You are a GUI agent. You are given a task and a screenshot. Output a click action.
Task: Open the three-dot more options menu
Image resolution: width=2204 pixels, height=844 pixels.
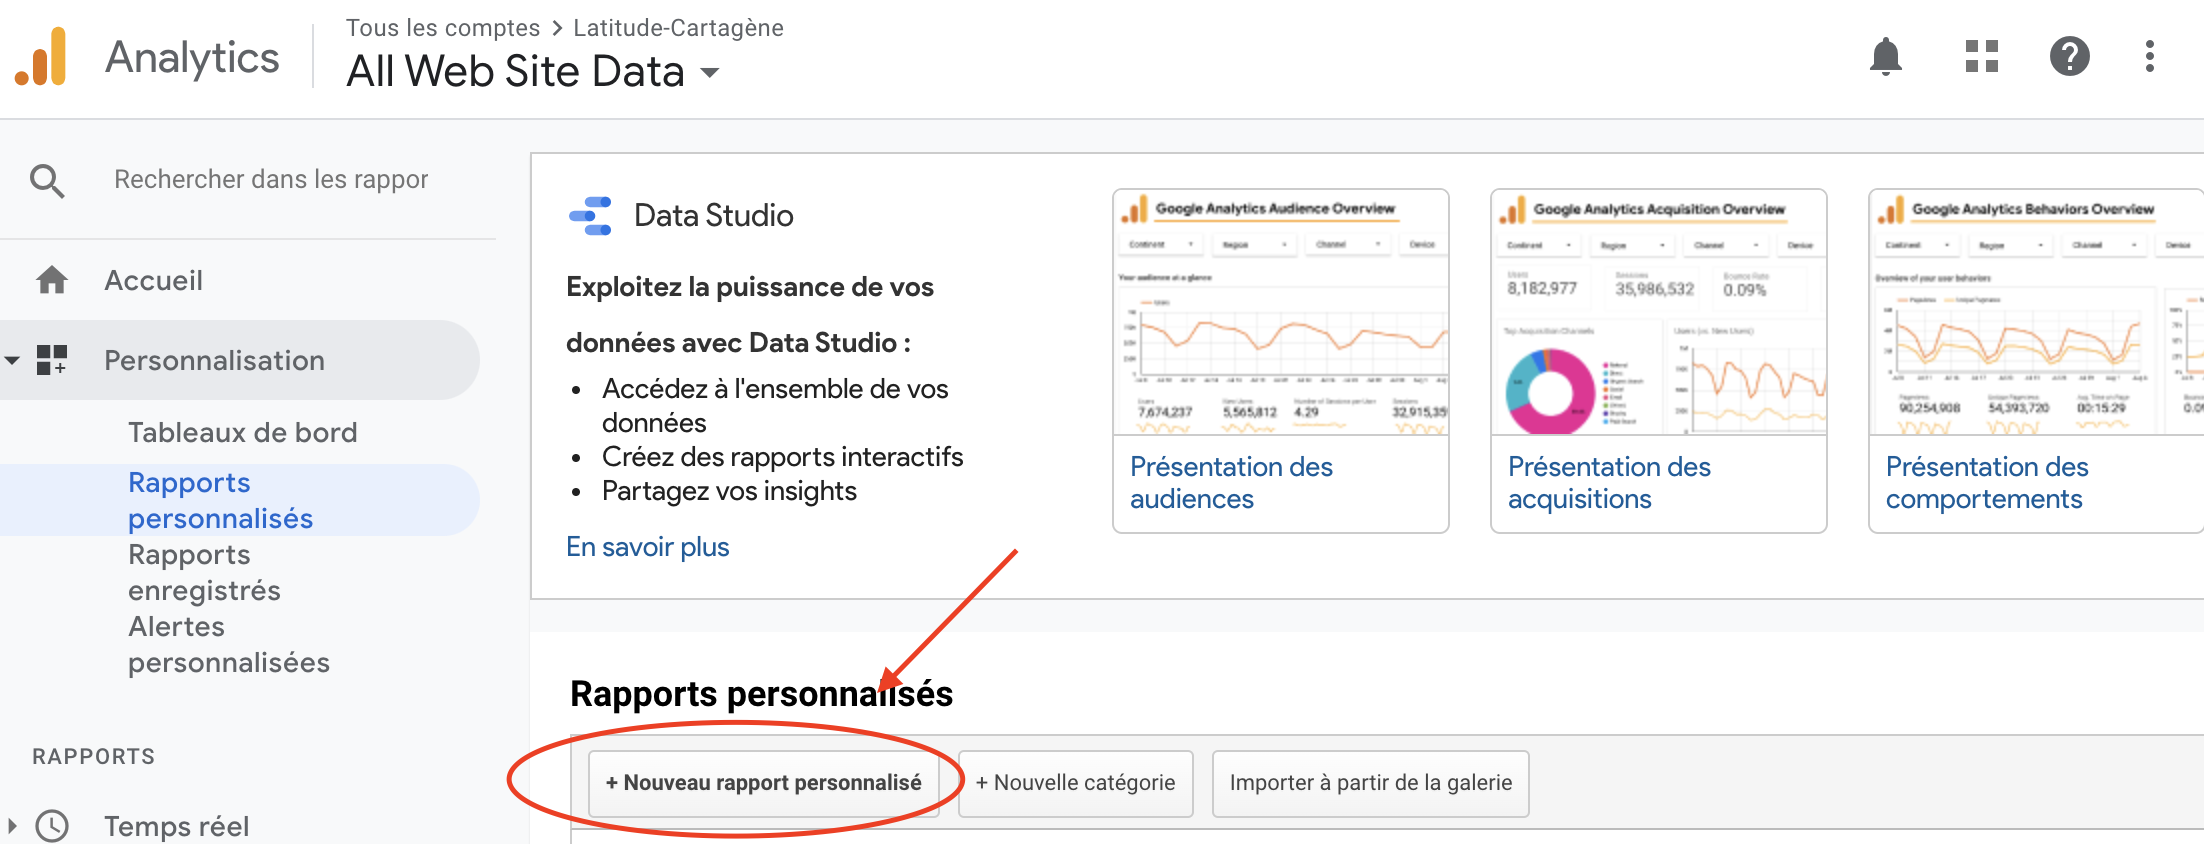point(2149,57)
